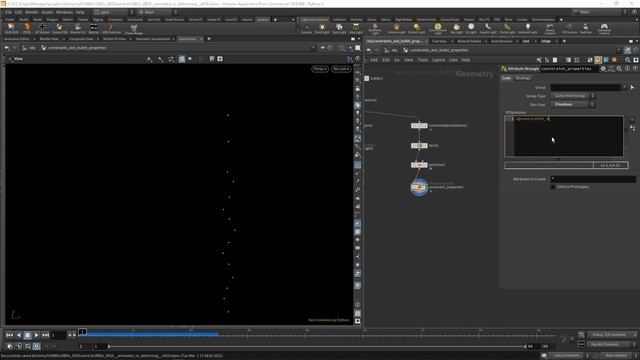Click the highlighted blue icon in viewport toolbar

182,59
